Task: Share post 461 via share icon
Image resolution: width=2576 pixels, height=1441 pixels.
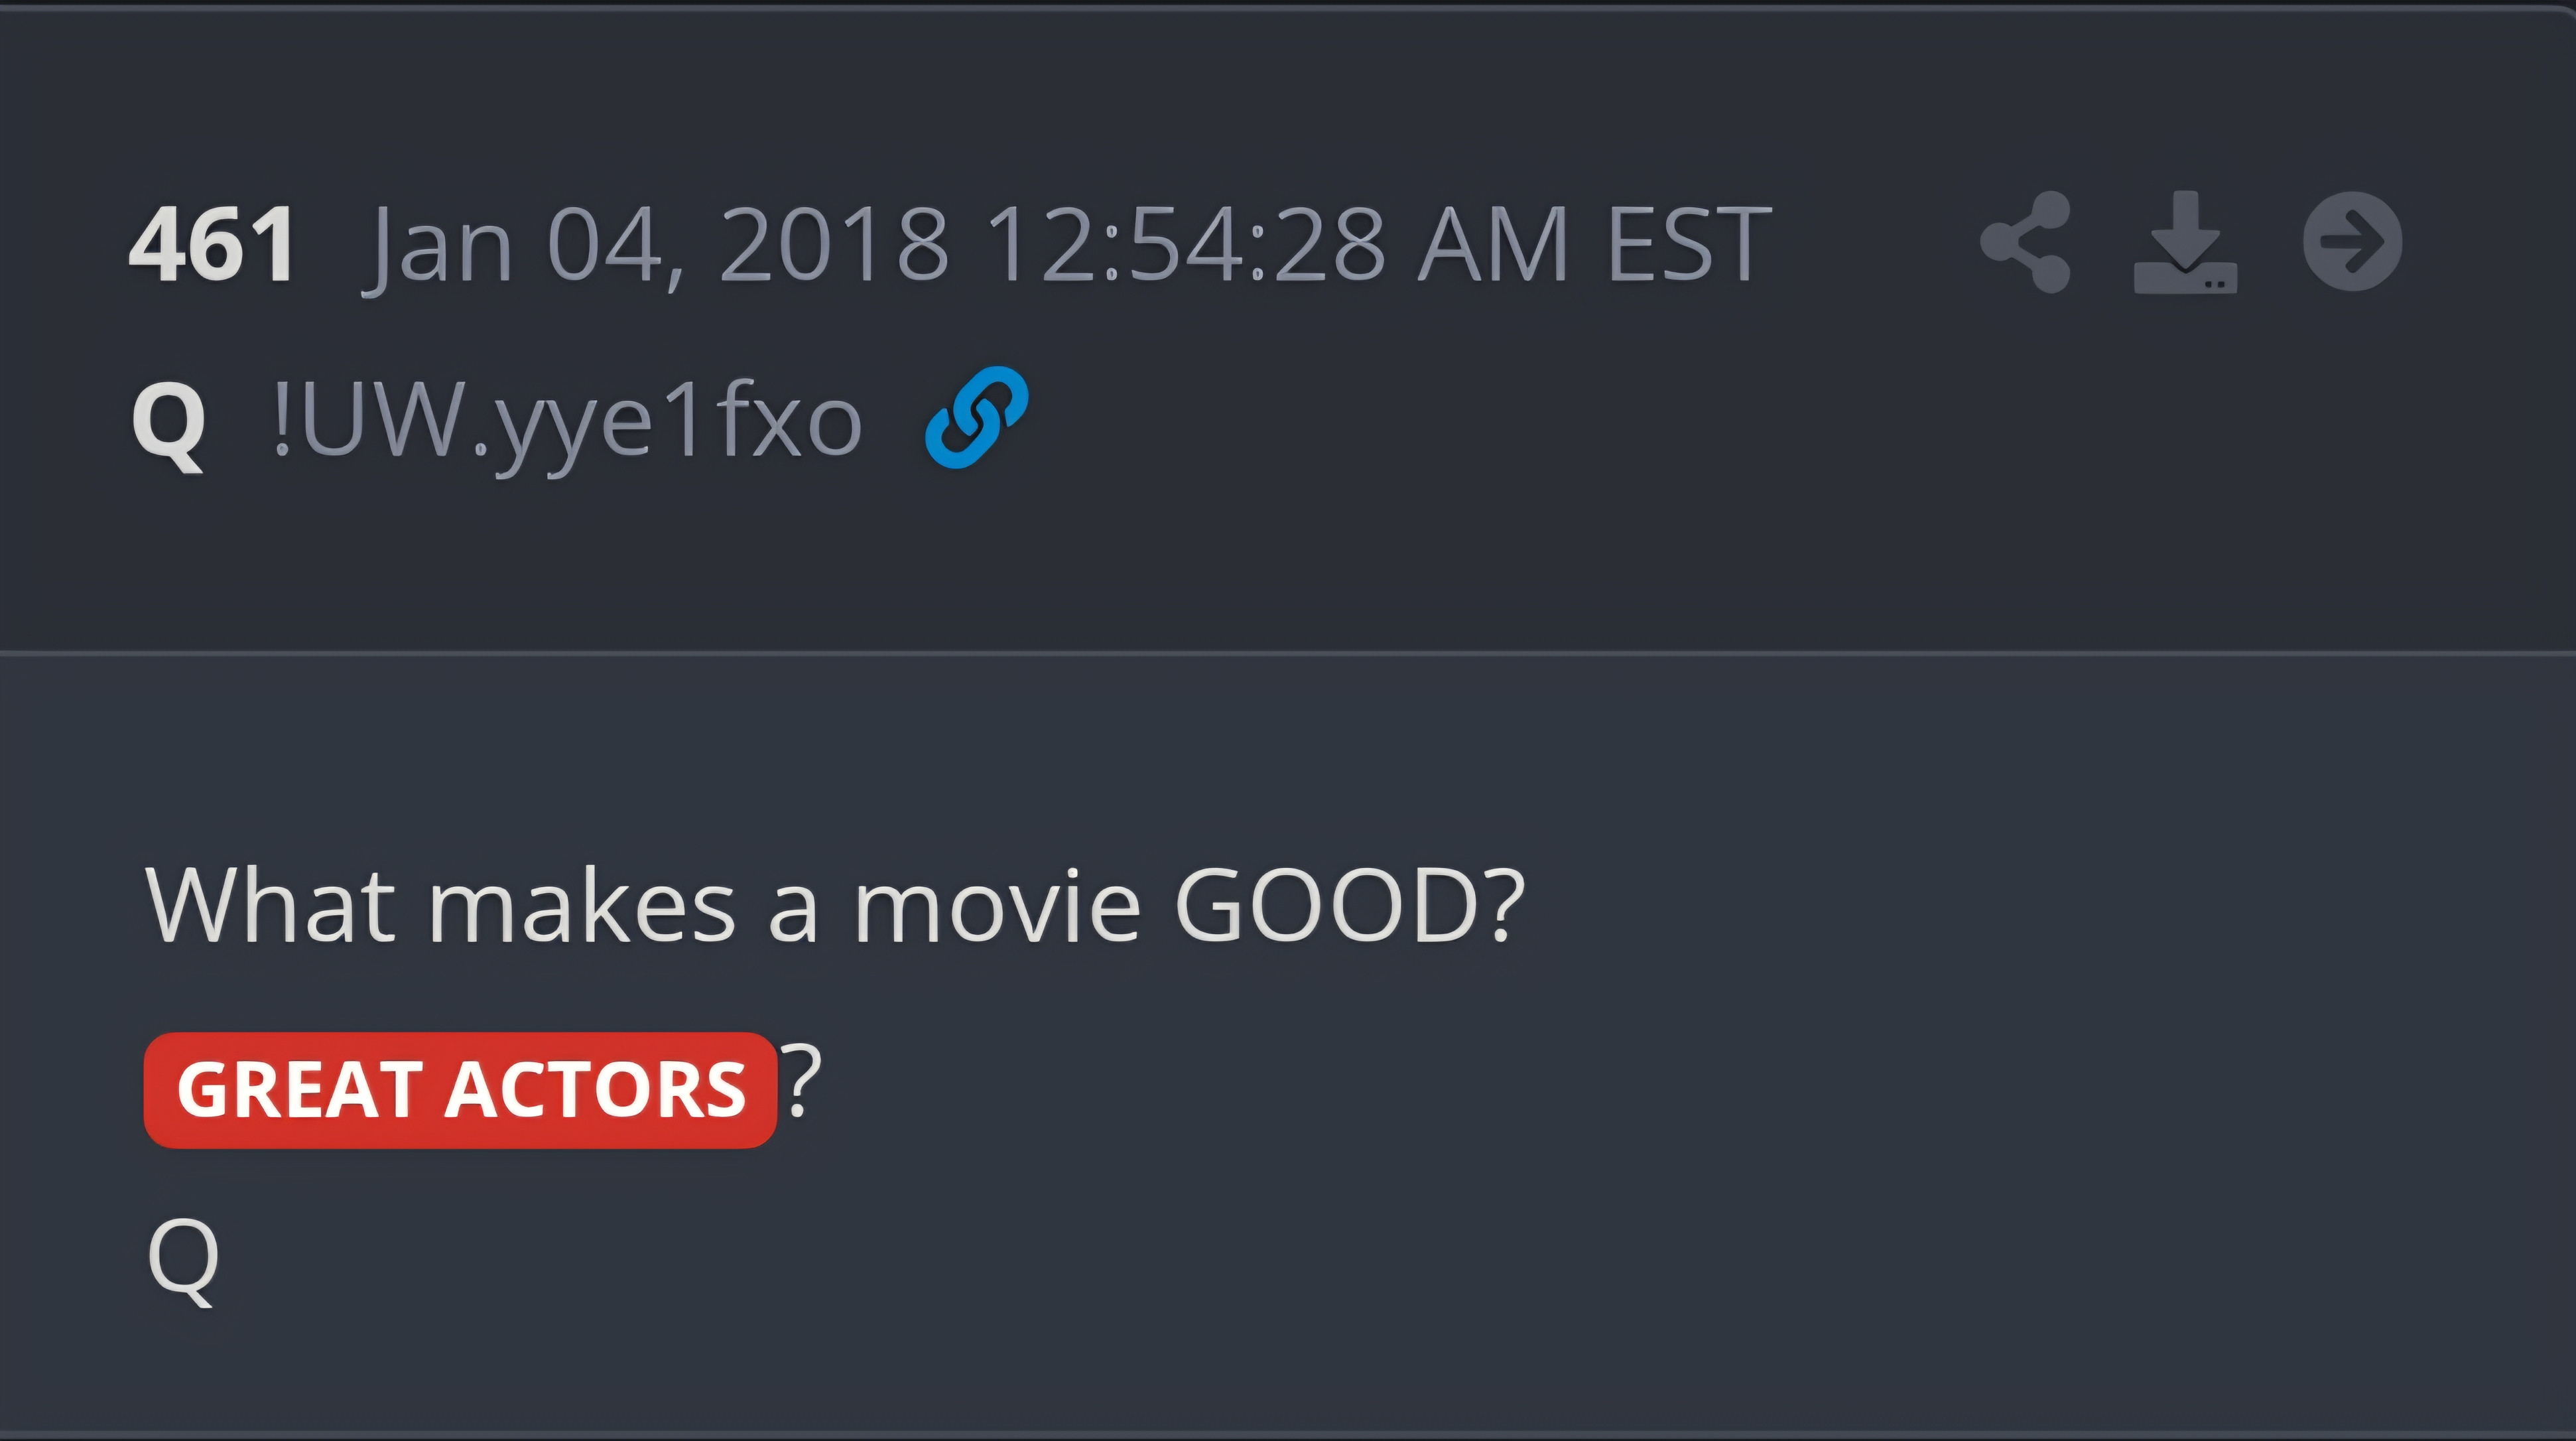Action: click(x=2025, y=242)
